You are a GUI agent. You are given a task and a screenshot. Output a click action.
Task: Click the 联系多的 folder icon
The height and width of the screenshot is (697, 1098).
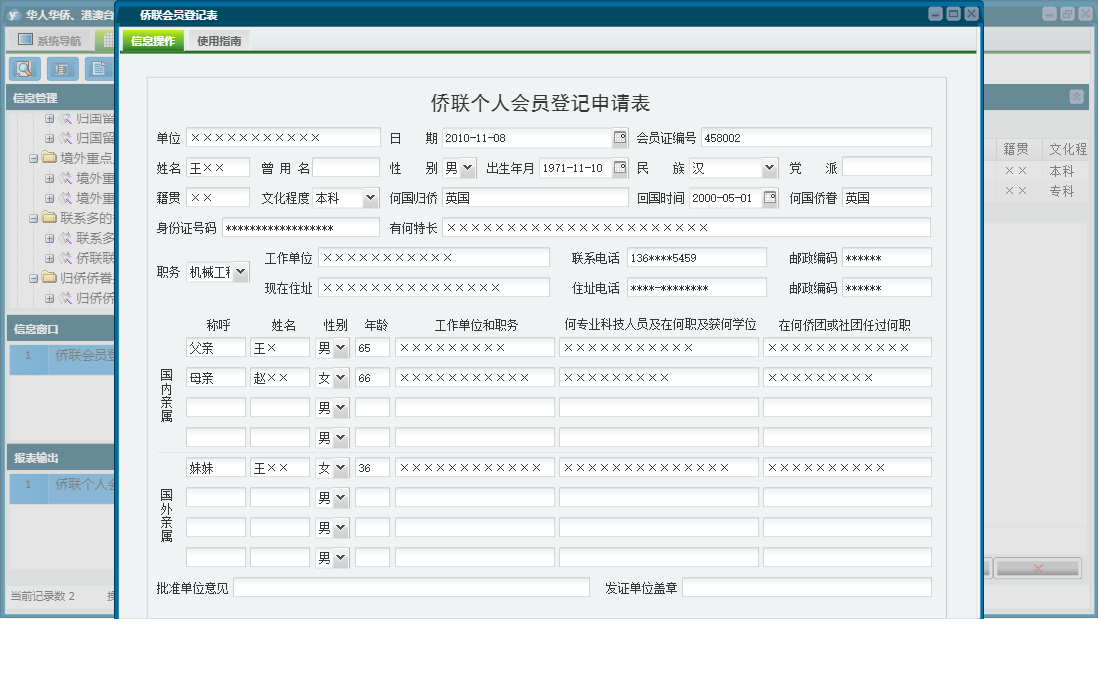(47, 218)
